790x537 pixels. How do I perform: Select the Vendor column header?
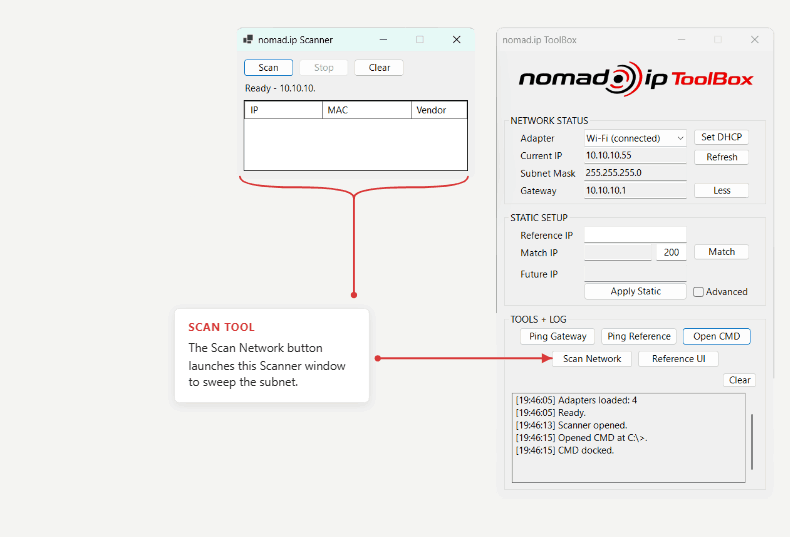coord(439,110)
